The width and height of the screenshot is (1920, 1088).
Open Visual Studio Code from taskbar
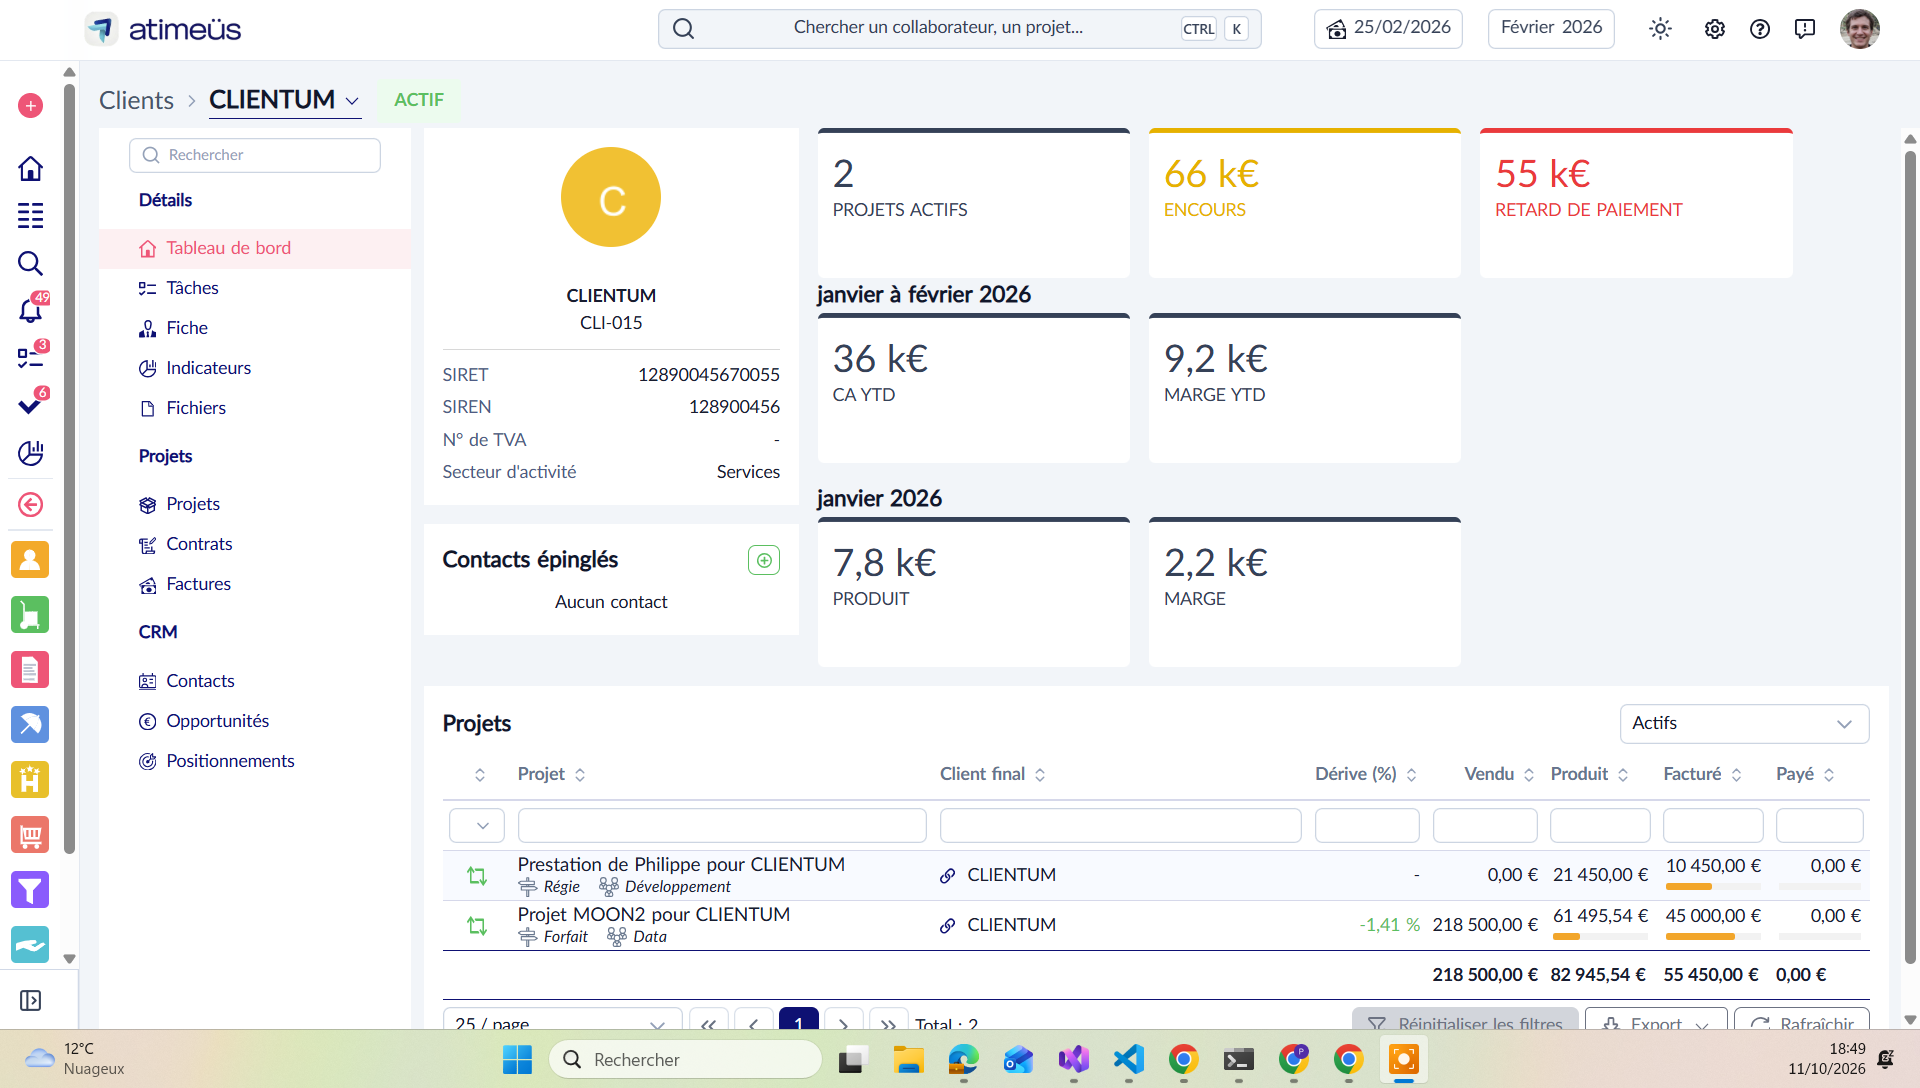pos(1128,1060)
